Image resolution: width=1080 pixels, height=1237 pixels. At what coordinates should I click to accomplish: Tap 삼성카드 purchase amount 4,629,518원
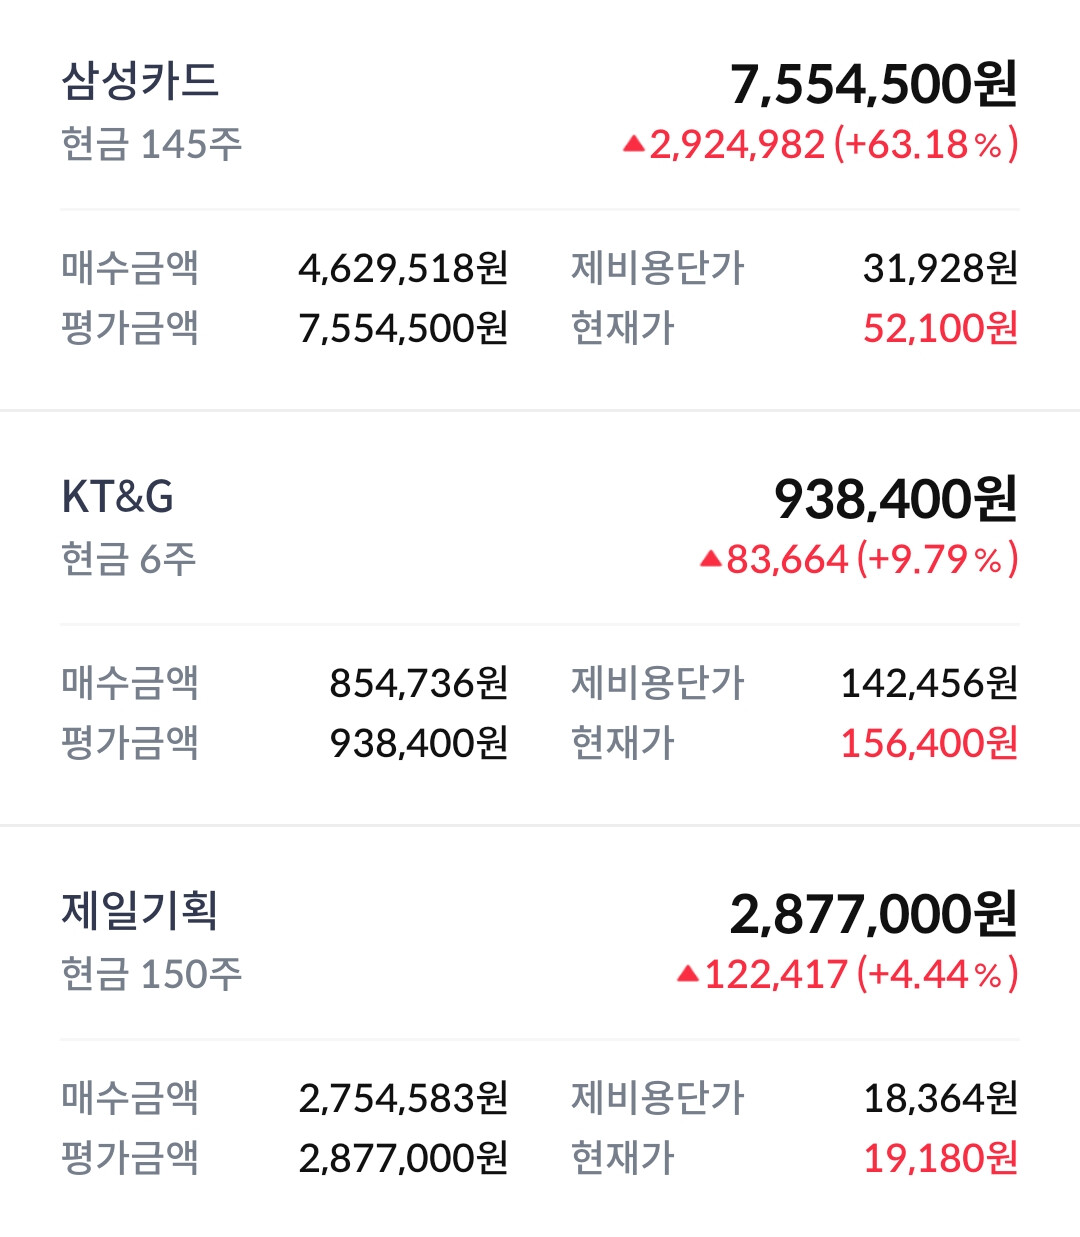pos(404,268)
